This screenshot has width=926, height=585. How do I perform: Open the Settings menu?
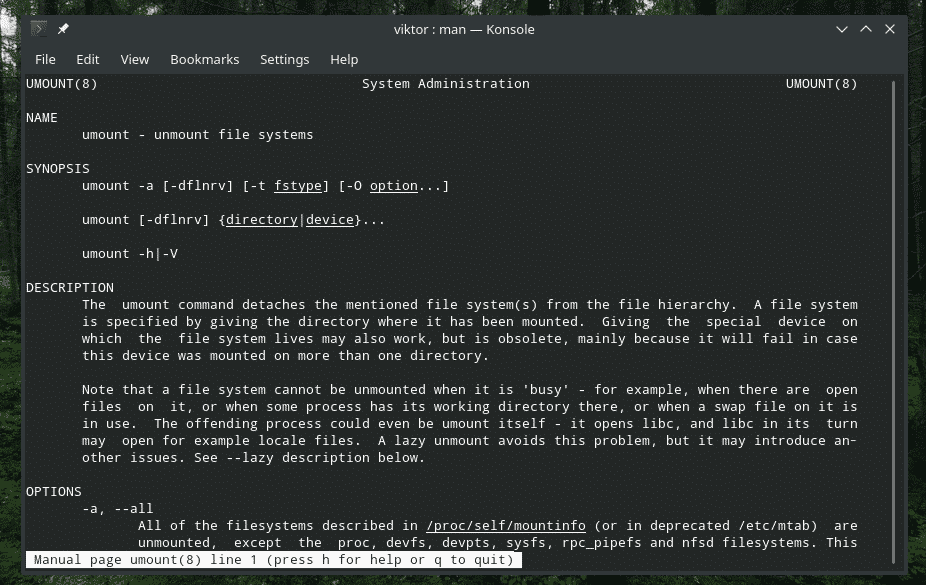284,59
